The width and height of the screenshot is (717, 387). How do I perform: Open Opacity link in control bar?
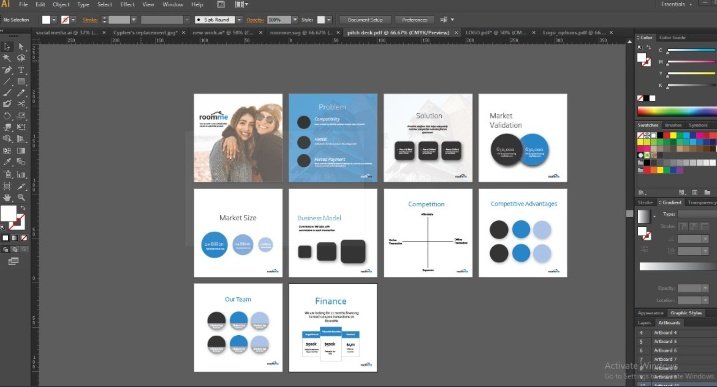(255, 20)
